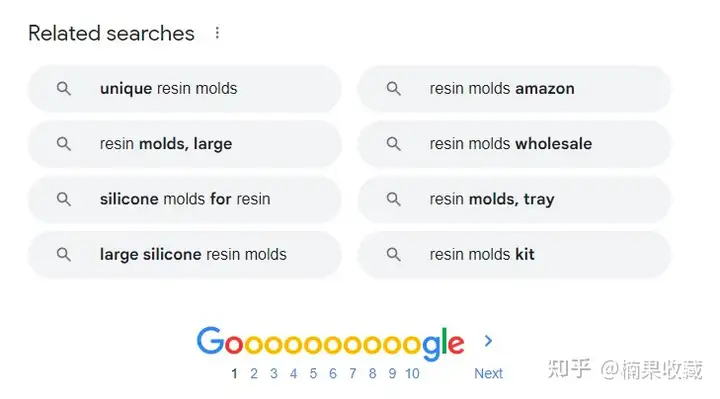Search for unique resin molds suggestion
This screenshot has width=720, height=399.
pos(184,89)
